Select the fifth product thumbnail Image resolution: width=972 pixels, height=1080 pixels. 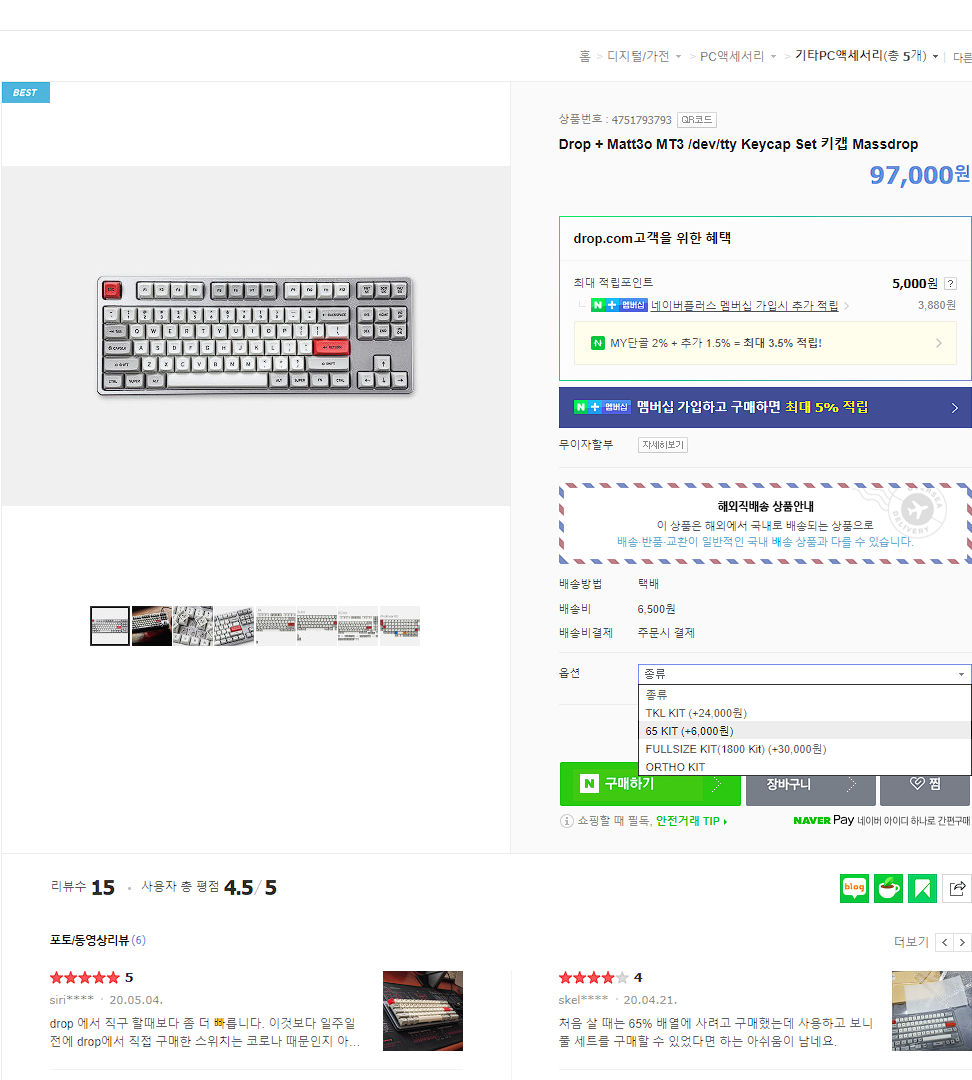[x=276, y=625]
